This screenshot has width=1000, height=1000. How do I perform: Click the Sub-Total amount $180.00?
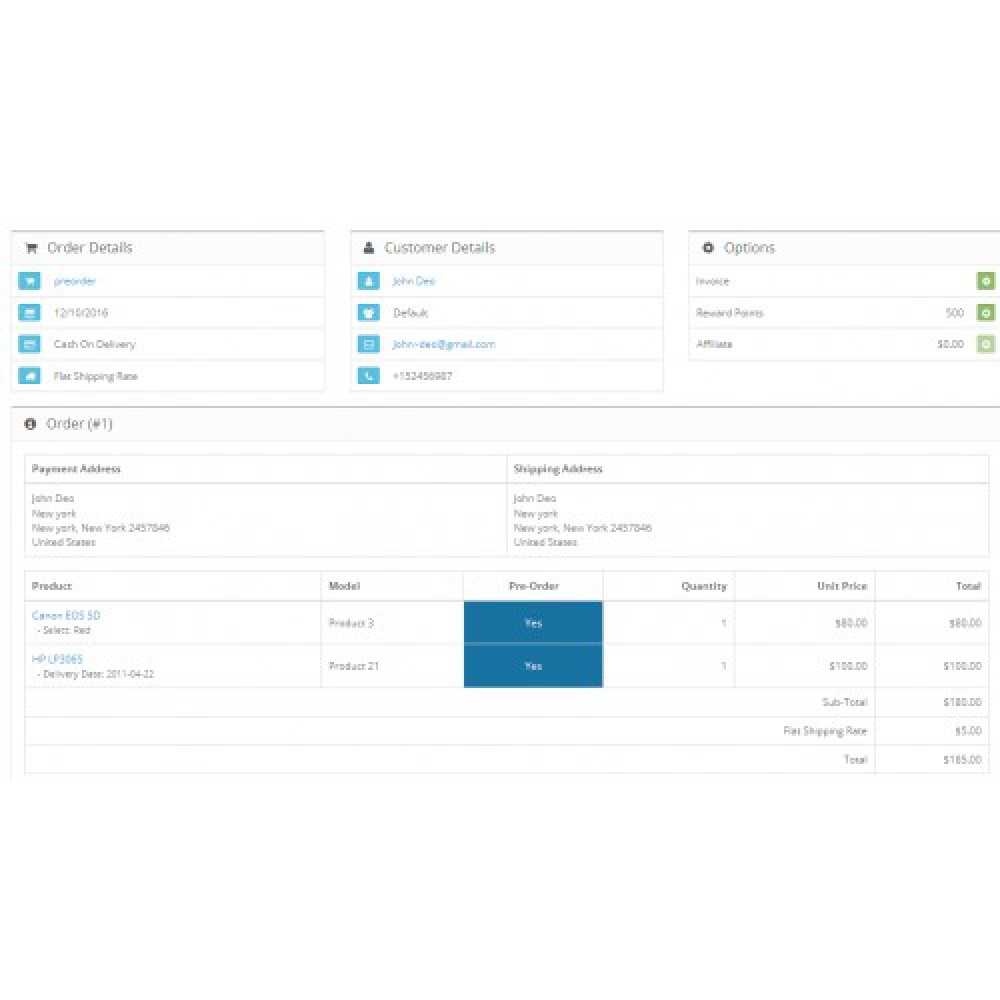(962, 702)
